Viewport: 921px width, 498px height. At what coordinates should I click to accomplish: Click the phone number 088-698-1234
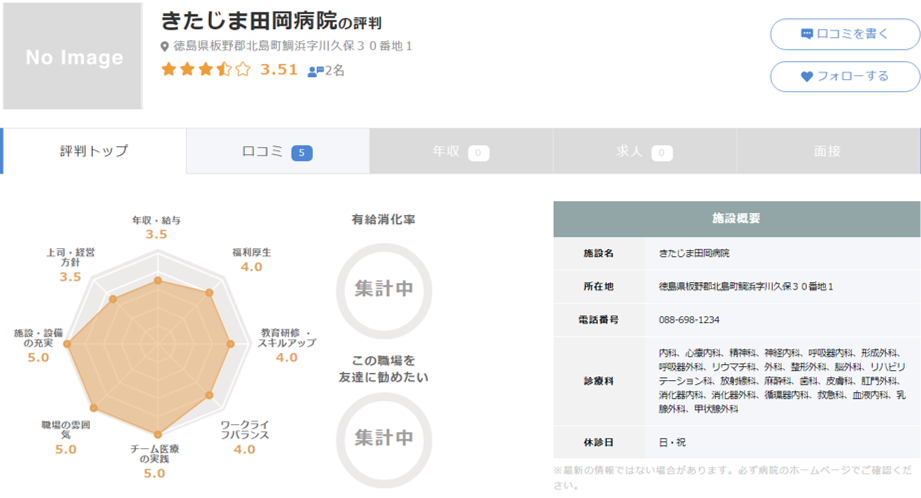tap(689, 320)
